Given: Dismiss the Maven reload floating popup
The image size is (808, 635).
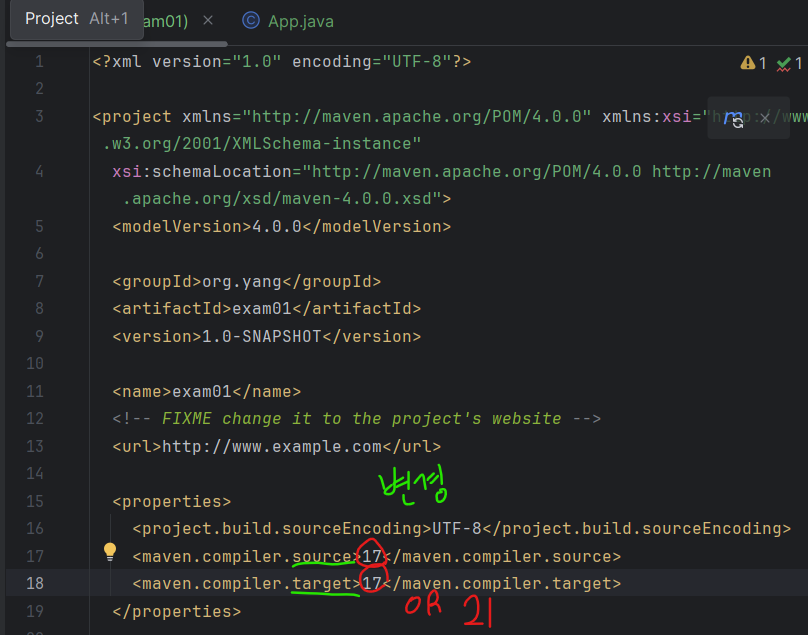Looking at the screenshot, I should tap(765, 118).
